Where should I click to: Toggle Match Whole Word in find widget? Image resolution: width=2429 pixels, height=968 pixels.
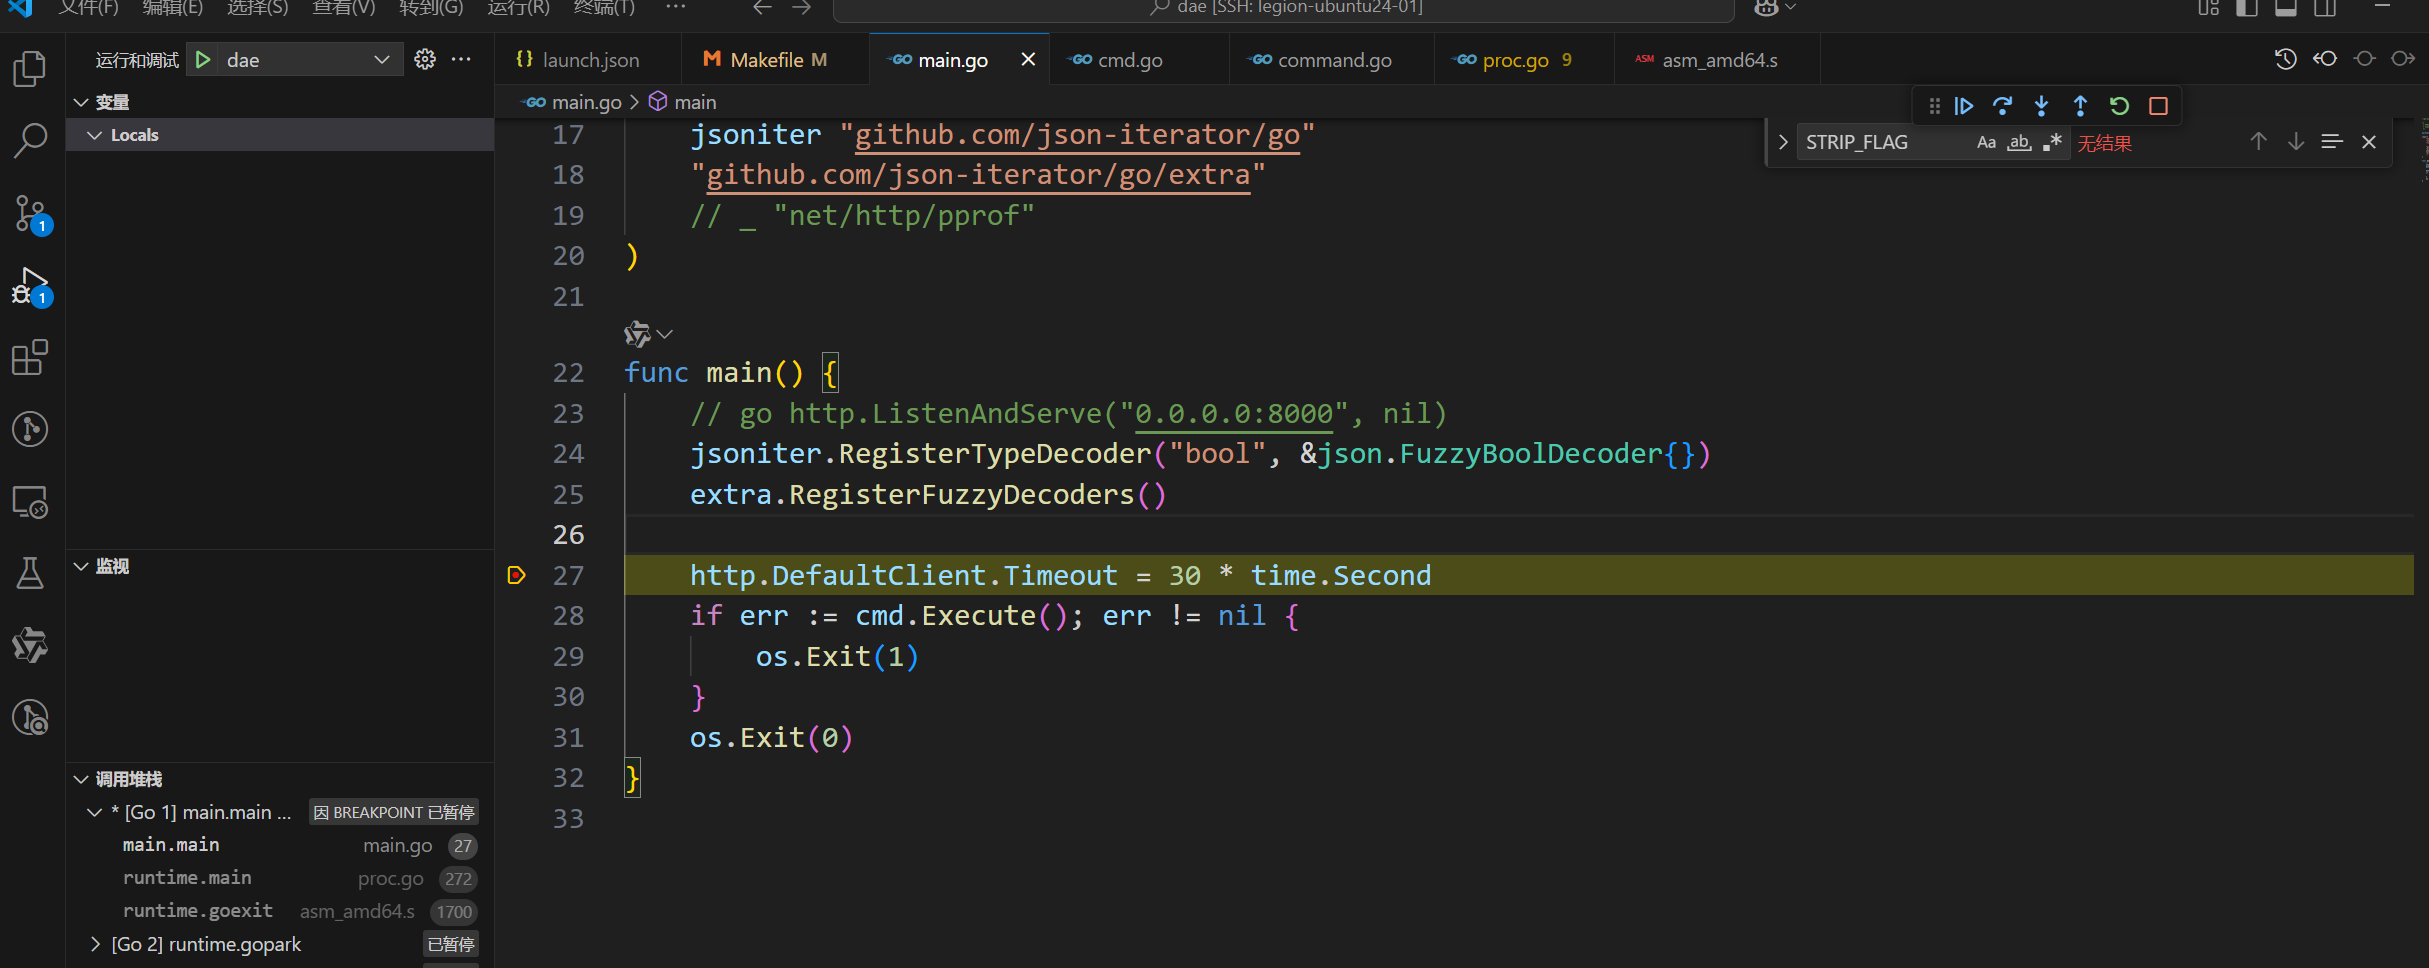(2019, 143)
